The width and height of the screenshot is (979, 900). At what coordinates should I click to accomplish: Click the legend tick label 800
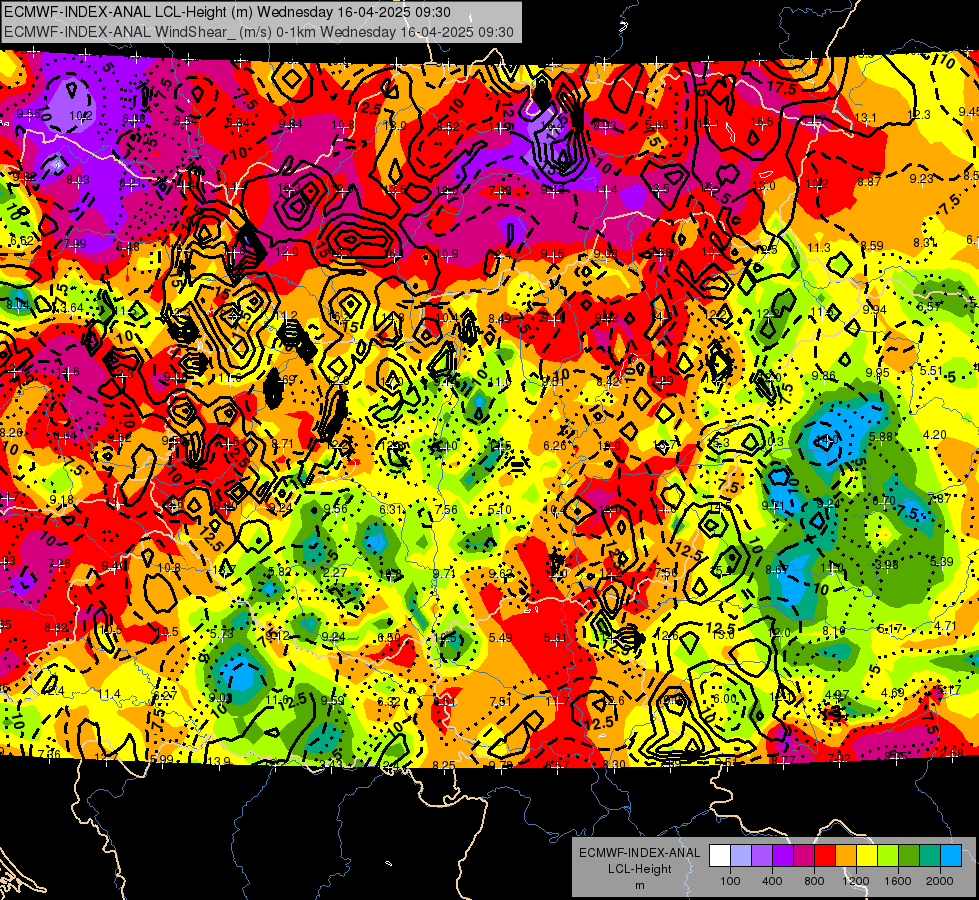(x=814, y=881)
